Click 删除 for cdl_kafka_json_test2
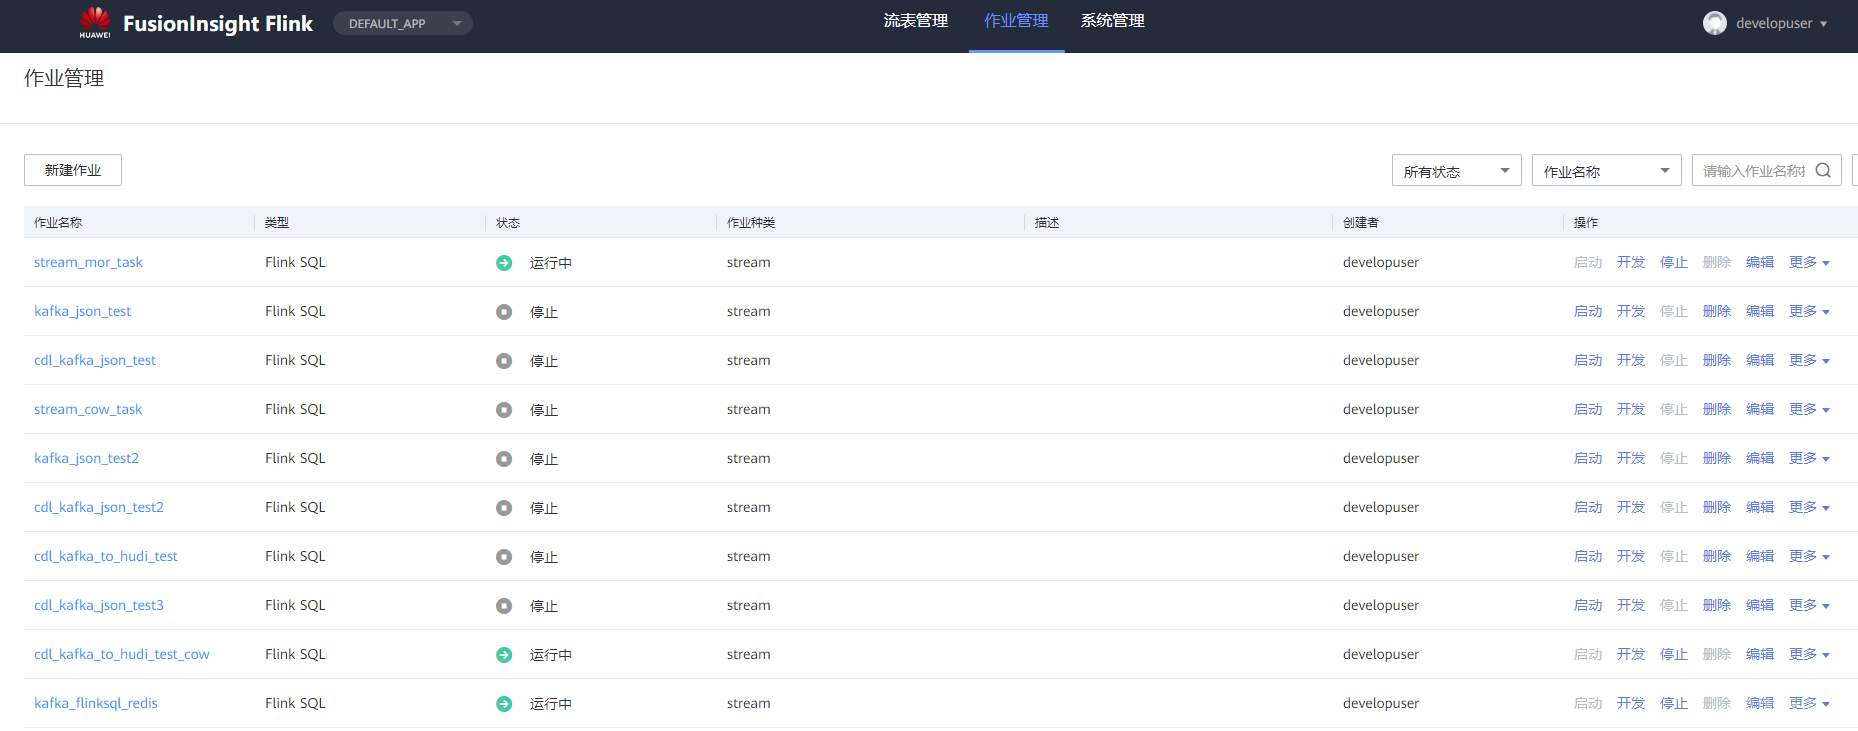1858x731 pixels. [1717, 507]
